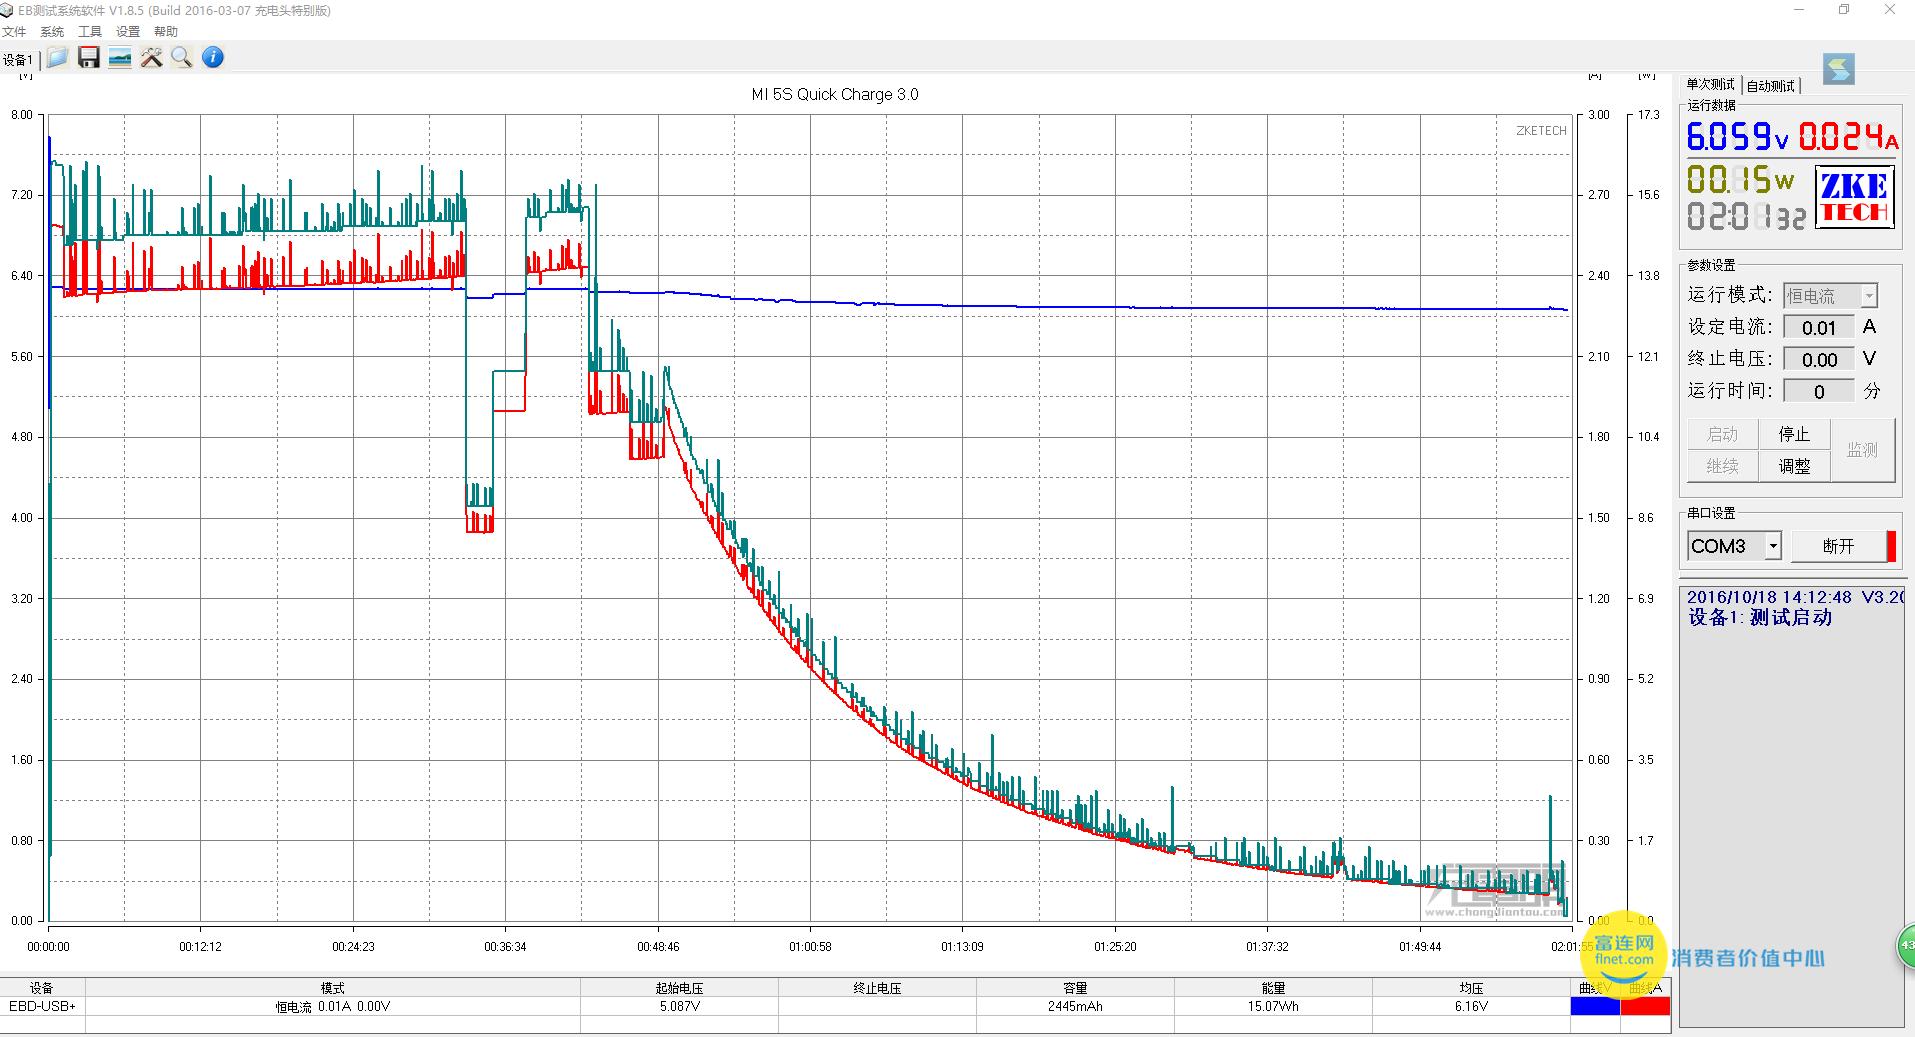Show info with blue 'i' icon

tap(213, 57)
